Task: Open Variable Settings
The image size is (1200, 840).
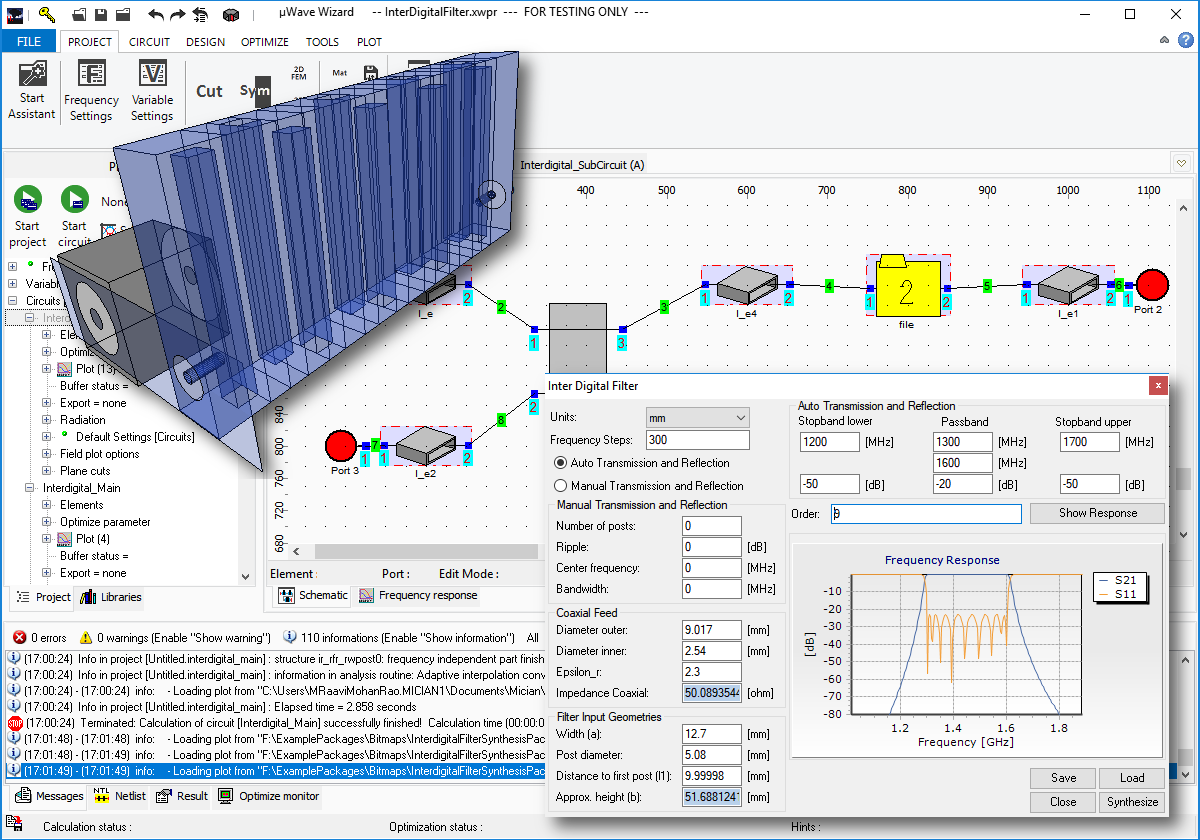Action: [152, 92]
